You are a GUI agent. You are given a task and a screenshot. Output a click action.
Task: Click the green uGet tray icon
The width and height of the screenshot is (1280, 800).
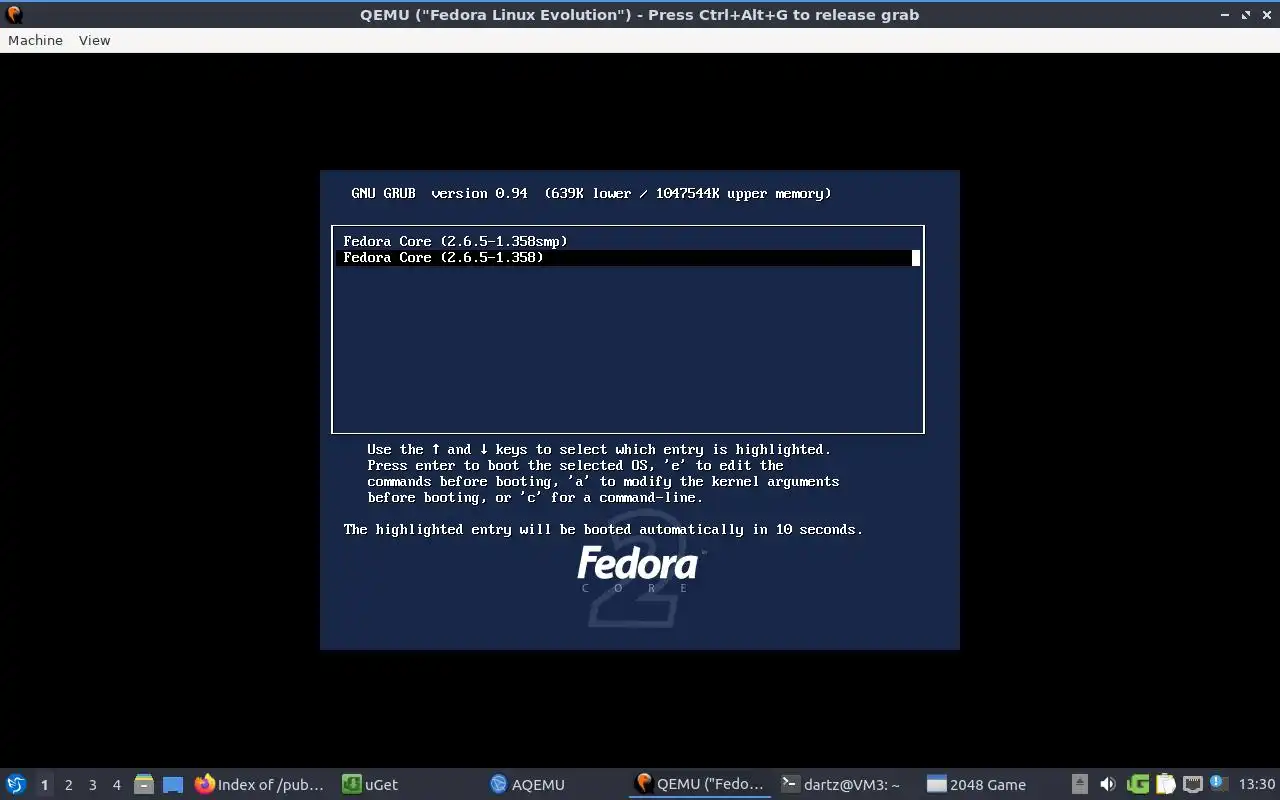[x=1137, y=784]
